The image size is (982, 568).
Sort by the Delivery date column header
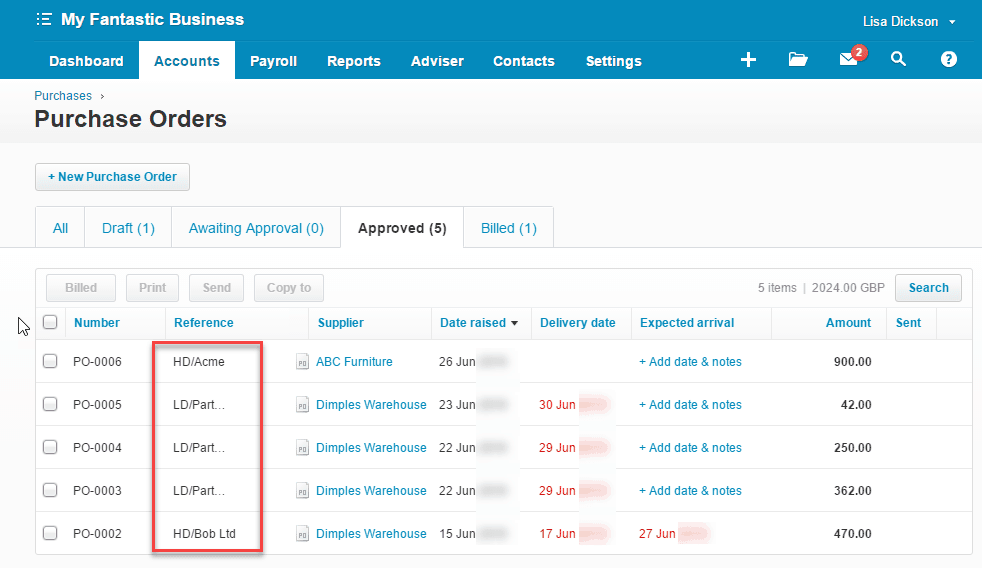tap(577, 323)
